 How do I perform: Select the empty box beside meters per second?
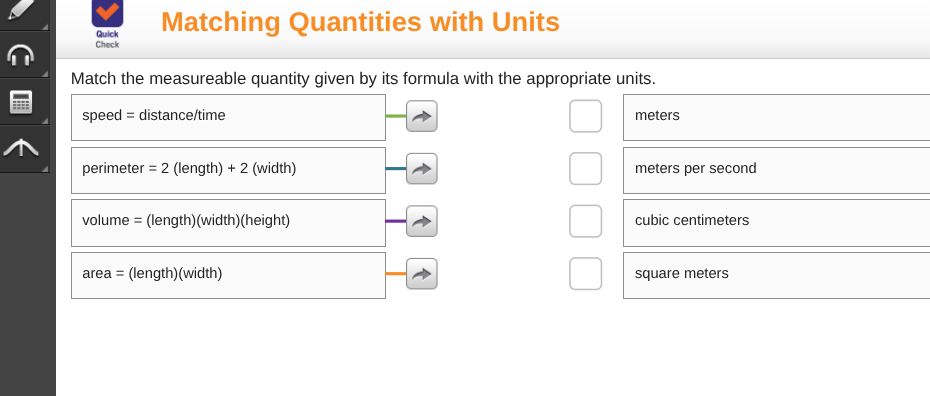point(585,169)
